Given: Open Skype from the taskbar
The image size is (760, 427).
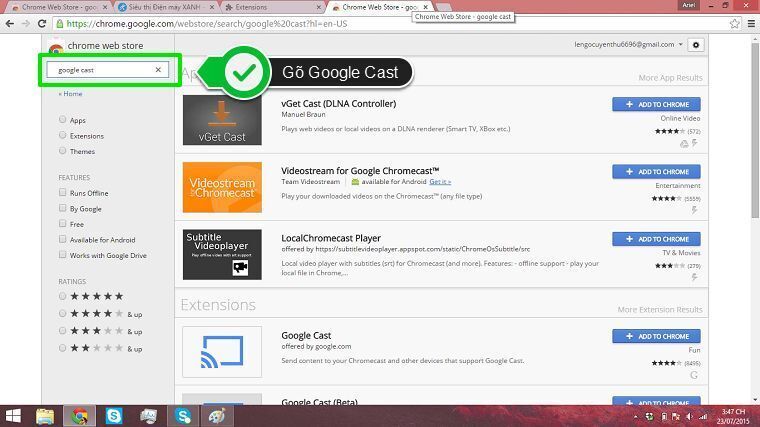Looking at the screenshot, I should (x=114, y=416).
